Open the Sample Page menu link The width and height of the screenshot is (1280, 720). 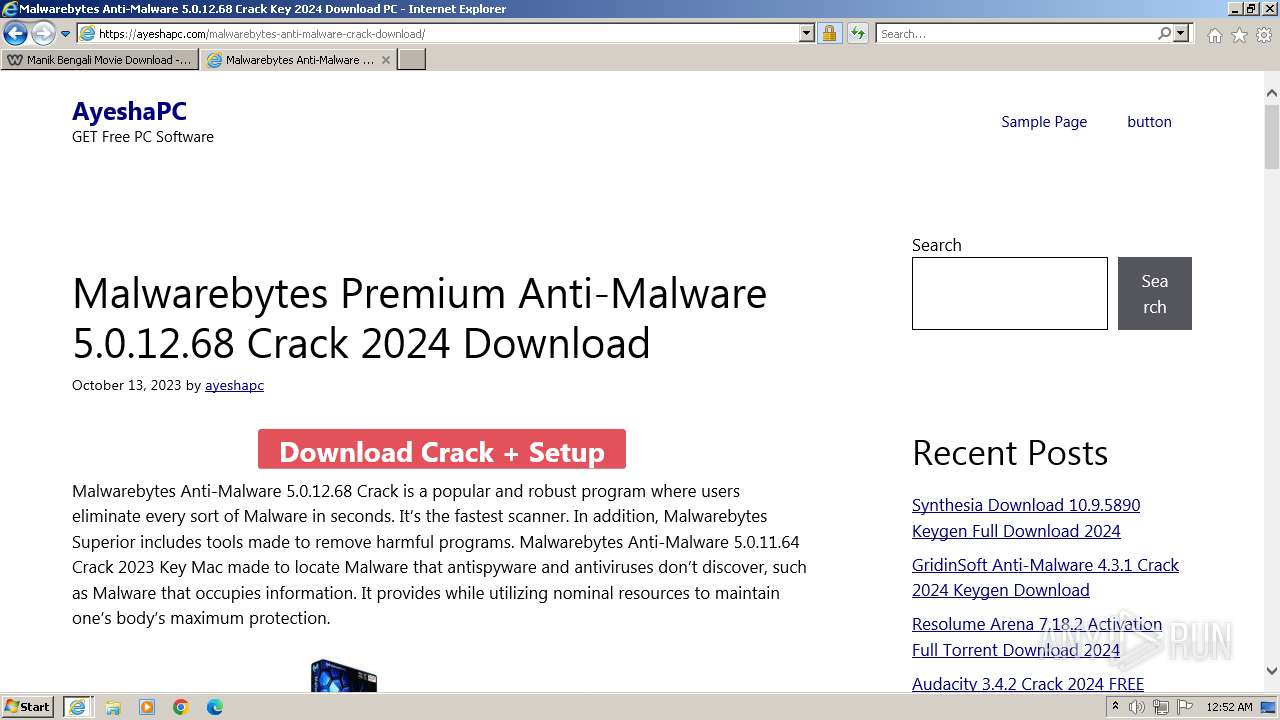tap(1044, 121)
